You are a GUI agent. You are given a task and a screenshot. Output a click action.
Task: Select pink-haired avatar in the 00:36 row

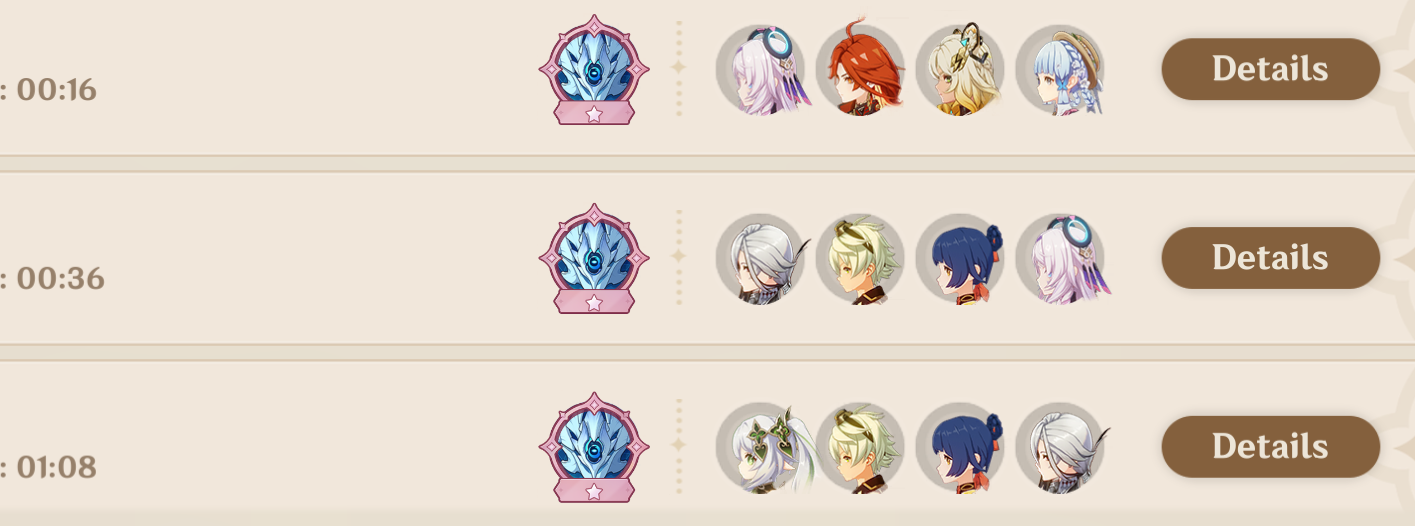pyautogui.click(x=1061, y=259)
